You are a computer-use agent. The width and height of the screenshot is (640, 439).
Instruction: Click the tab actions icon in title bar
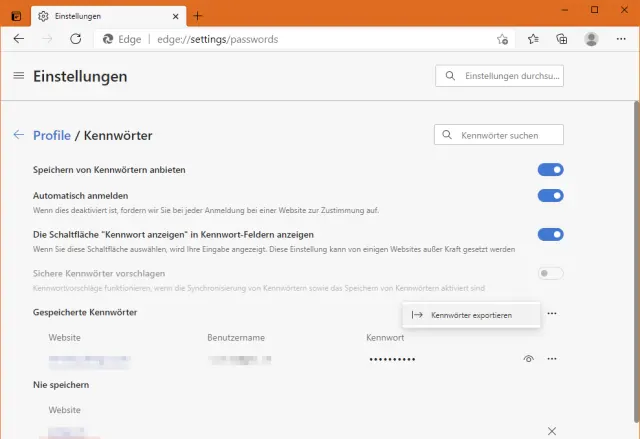[16, 16]
